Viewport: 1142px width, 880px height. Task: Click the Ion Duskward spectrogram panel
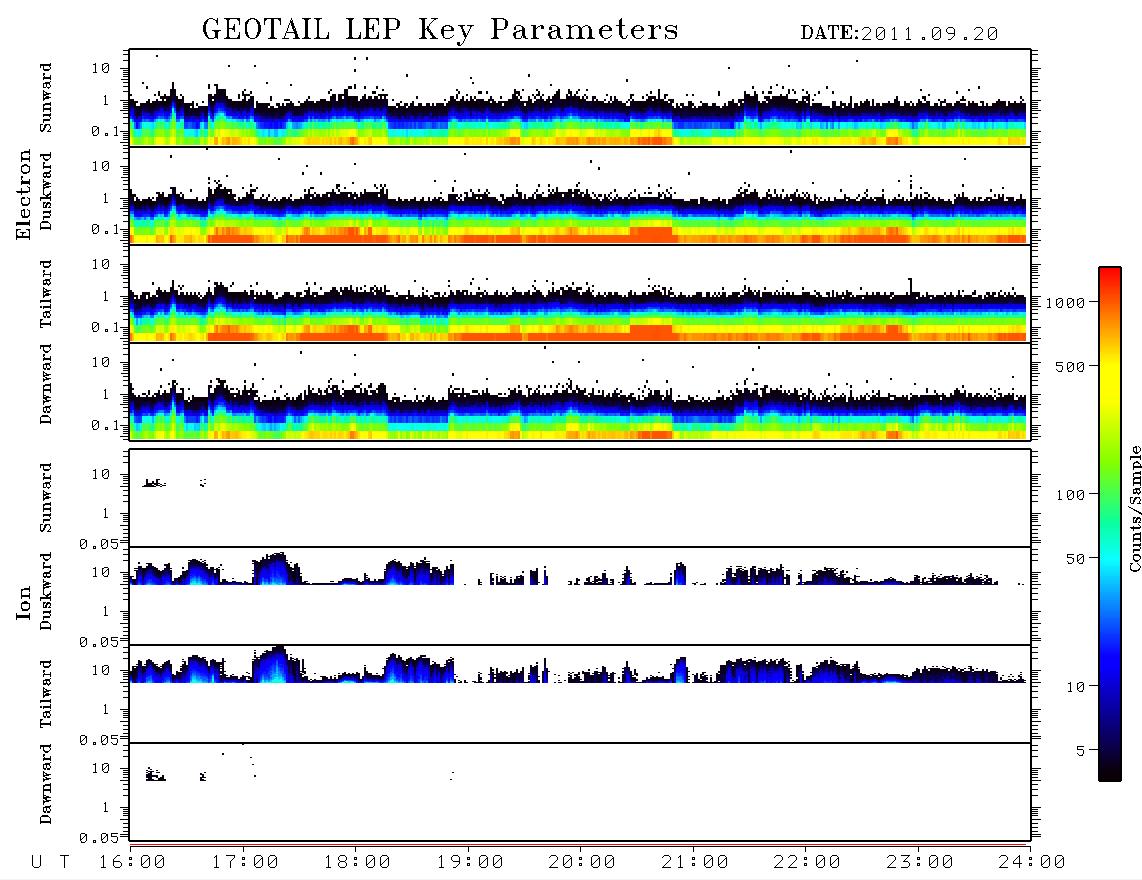point(580,595)
